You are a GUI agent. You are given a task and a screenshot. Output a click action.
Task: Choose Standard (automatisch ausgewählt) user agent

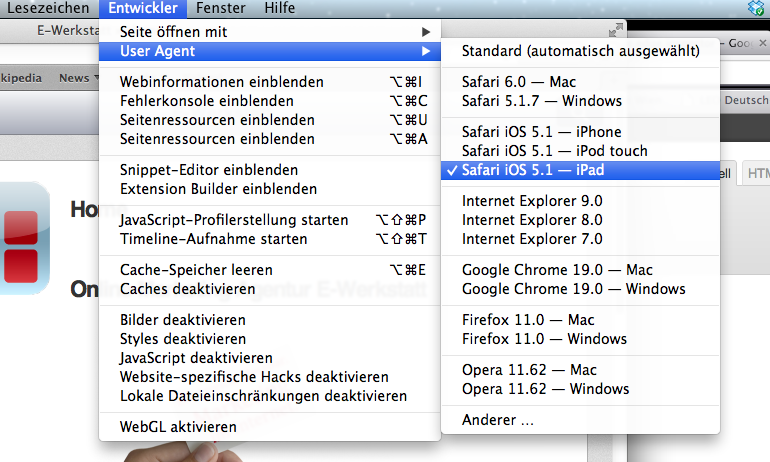click(x=580, y=51)
